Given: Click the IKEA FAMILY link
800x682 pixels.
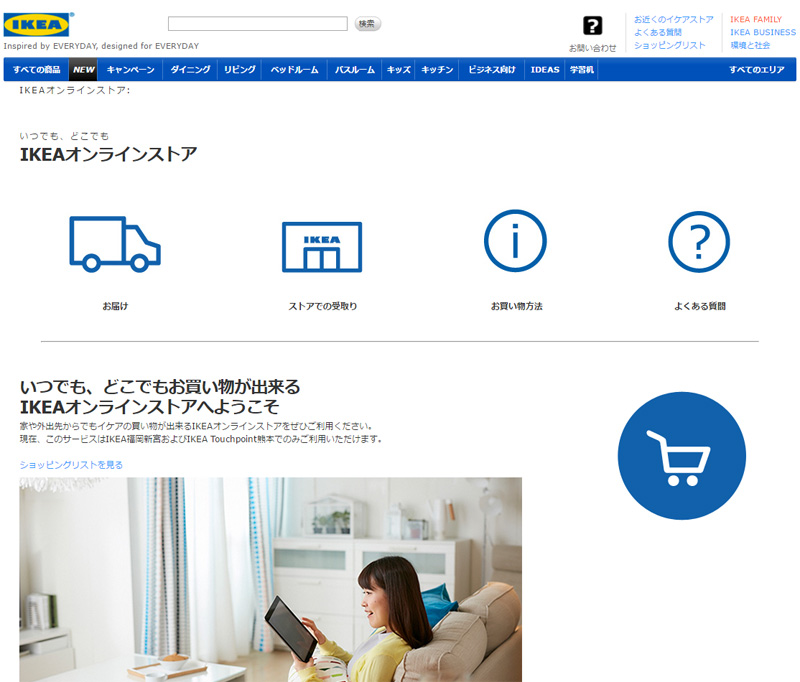Looking at the screenshot, I should (756, 19).
